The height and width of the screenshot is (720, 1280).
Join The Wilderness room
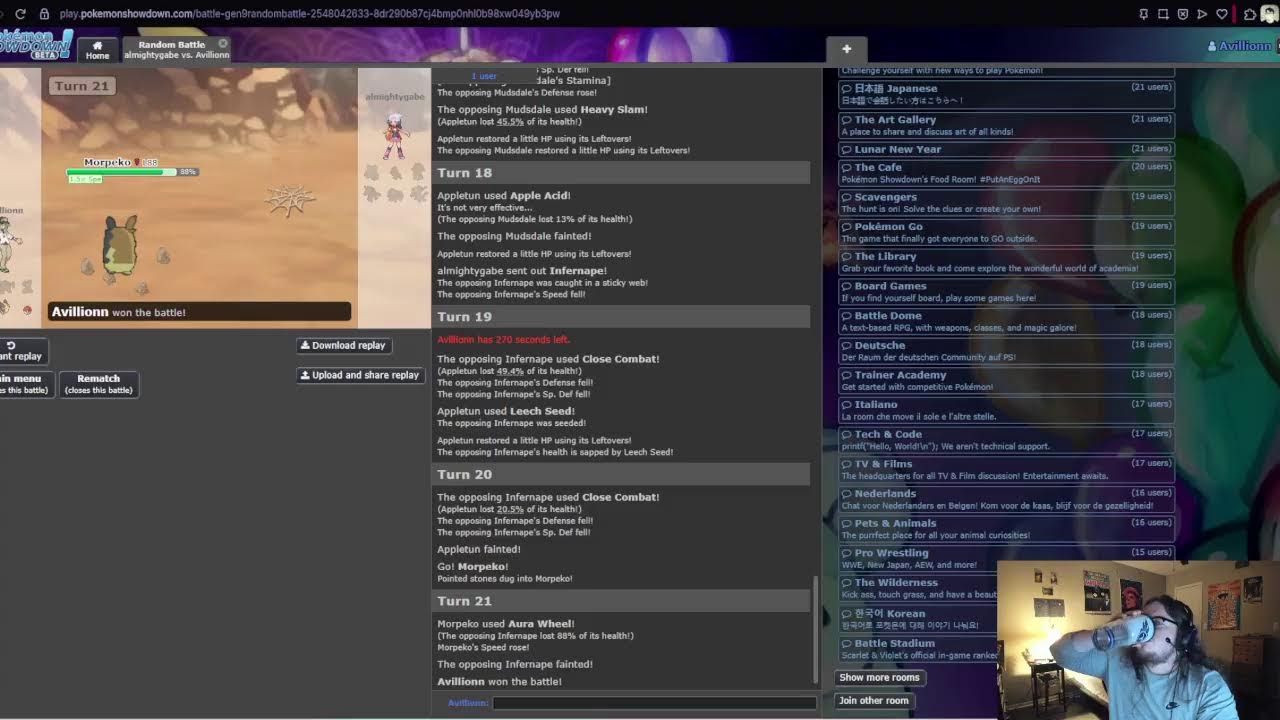[918, 588]
